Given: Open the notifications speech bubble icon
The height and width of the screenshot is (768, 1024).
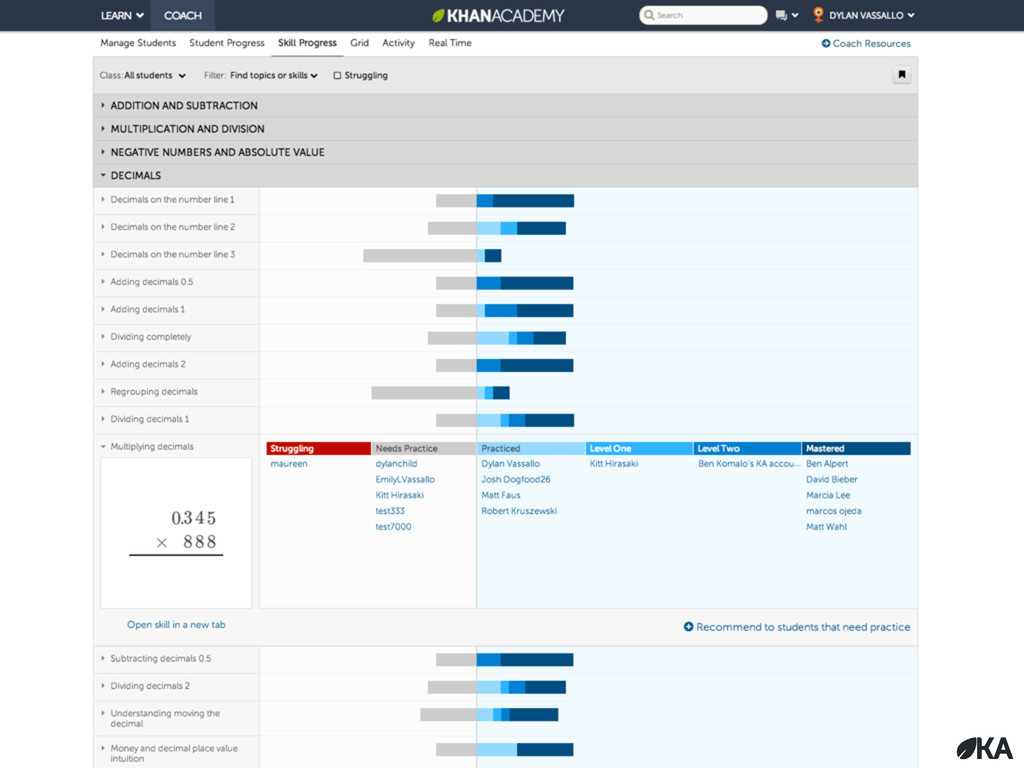Looking at the screenshot, I should pyautogui.click(x=781, y=15).
